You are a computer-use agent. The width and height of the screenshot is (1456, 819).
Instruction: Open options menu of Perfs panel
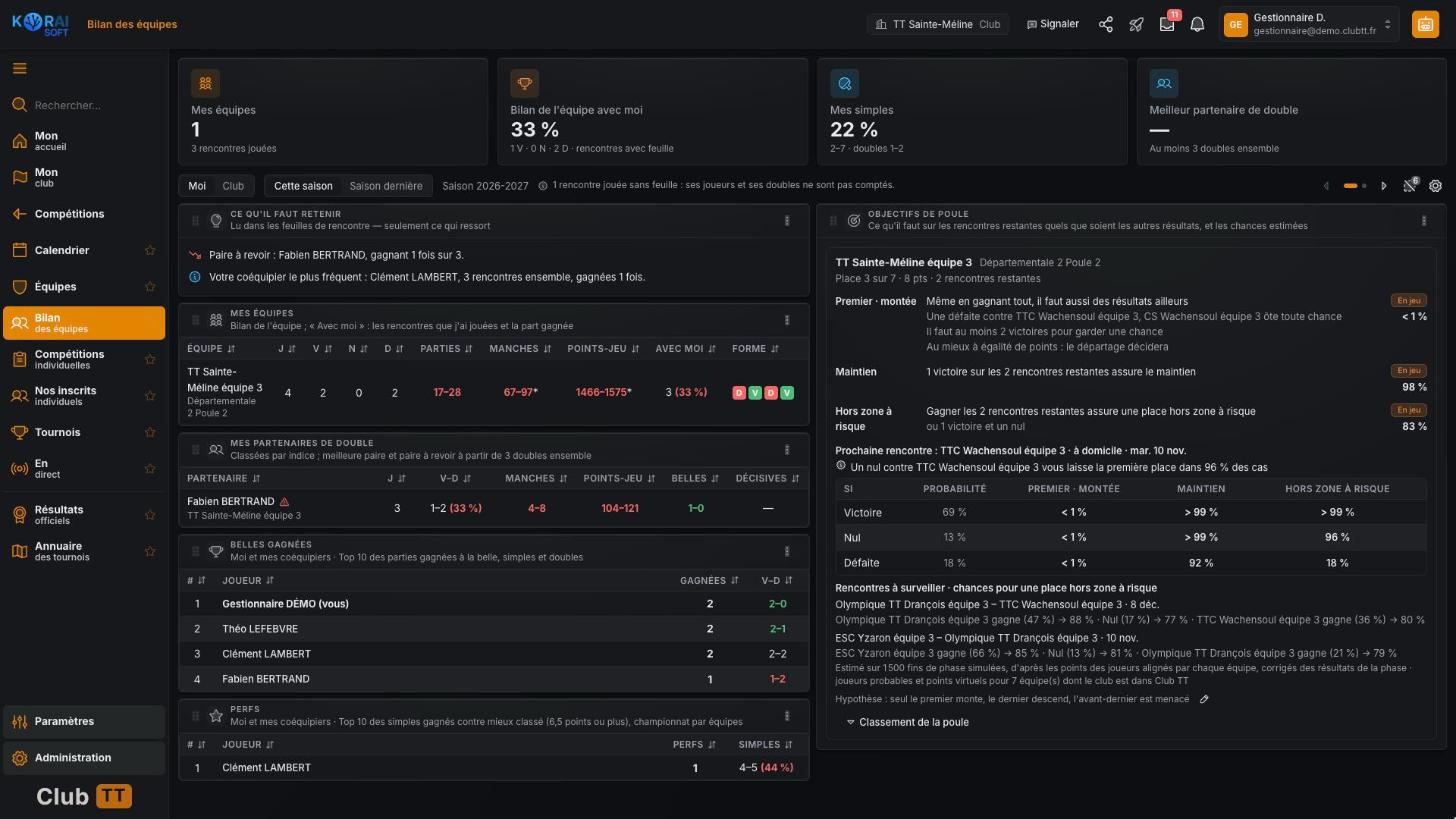(786, 715)
